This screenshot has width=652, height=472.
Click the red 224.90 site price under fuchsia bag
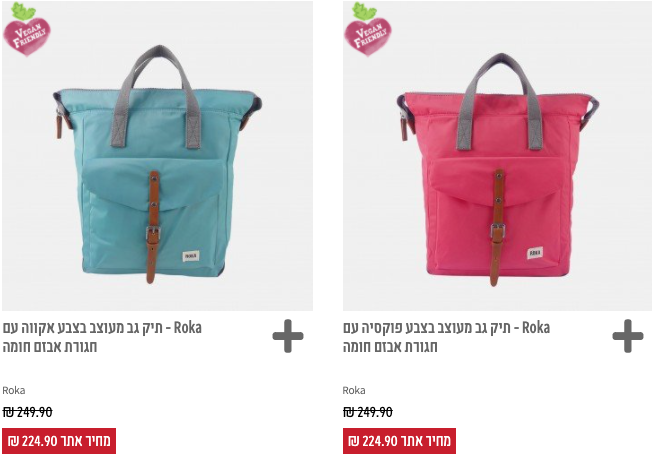tap(399, 441)
